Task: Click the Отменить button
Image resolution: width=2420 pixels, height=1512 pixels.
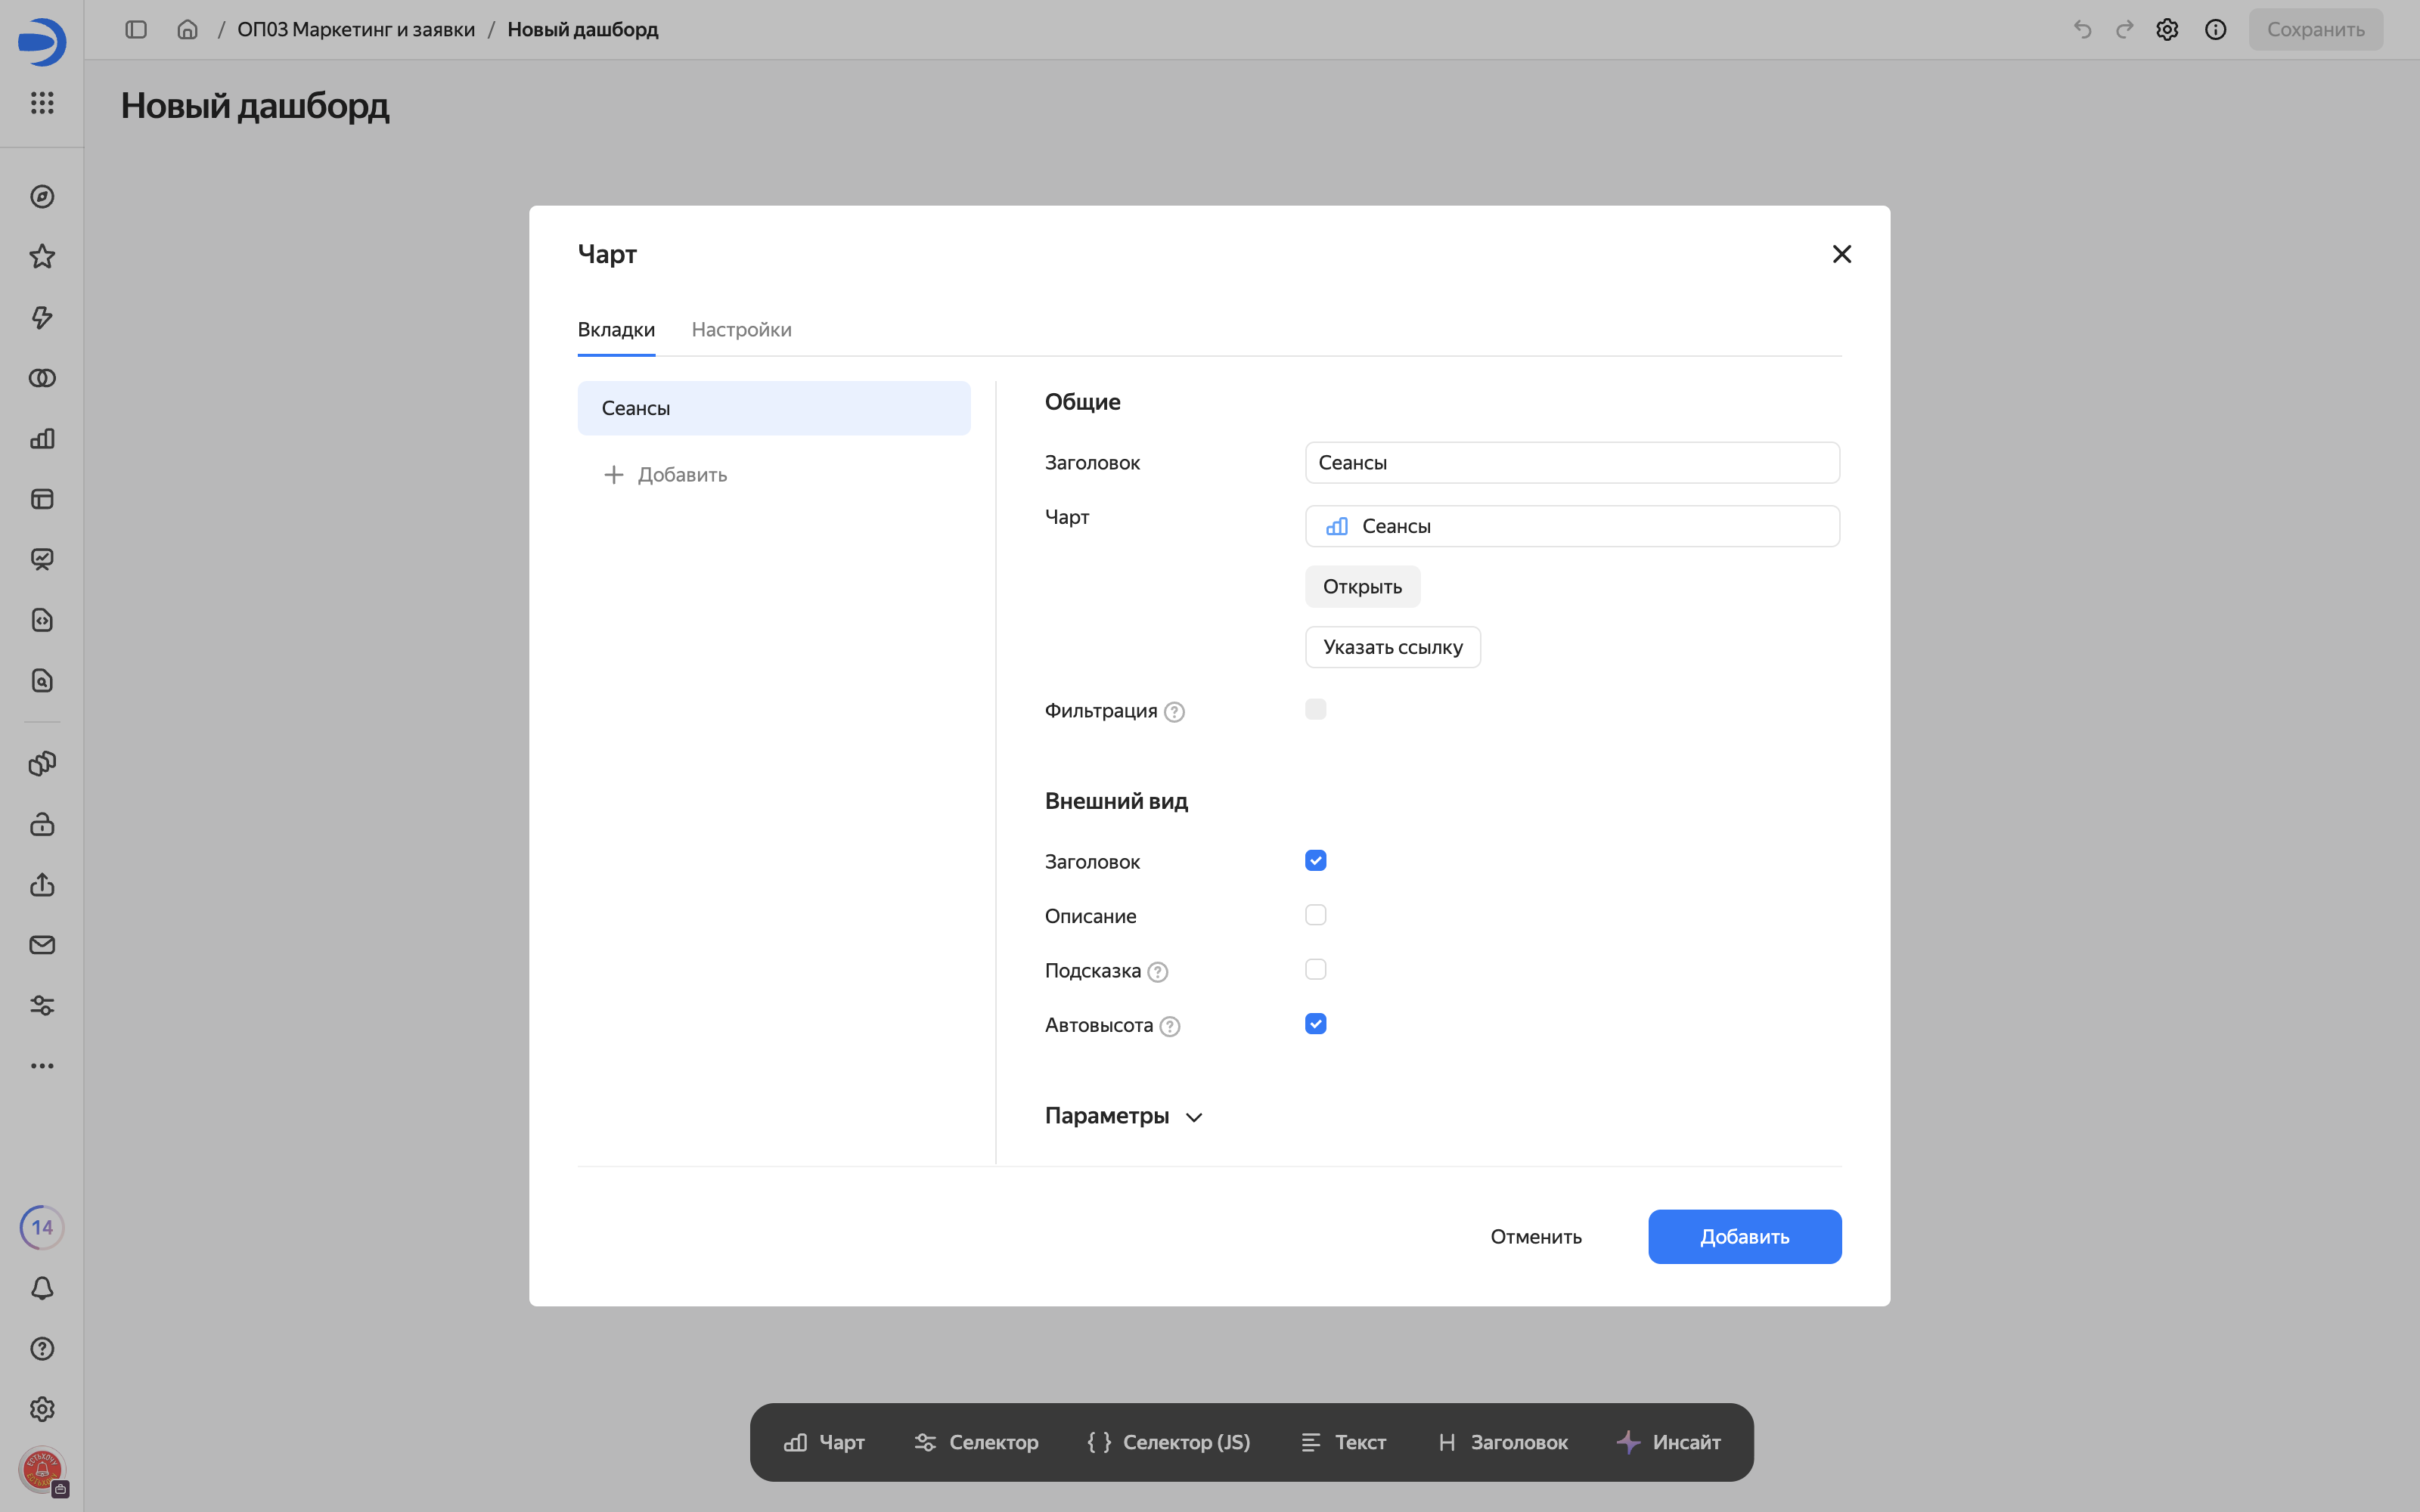Action: (1536, 1237)
